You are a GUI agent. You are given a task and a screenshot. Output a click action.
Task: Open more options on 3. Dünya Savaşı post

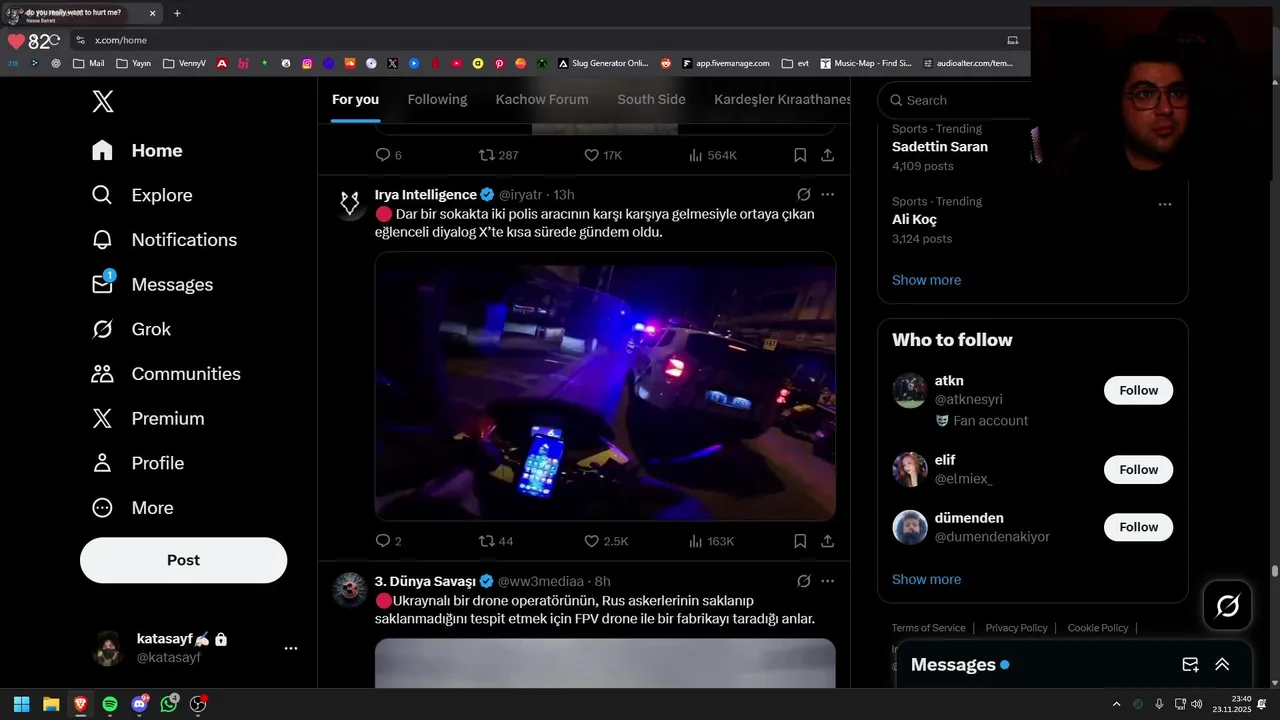[x=828, y=581]
